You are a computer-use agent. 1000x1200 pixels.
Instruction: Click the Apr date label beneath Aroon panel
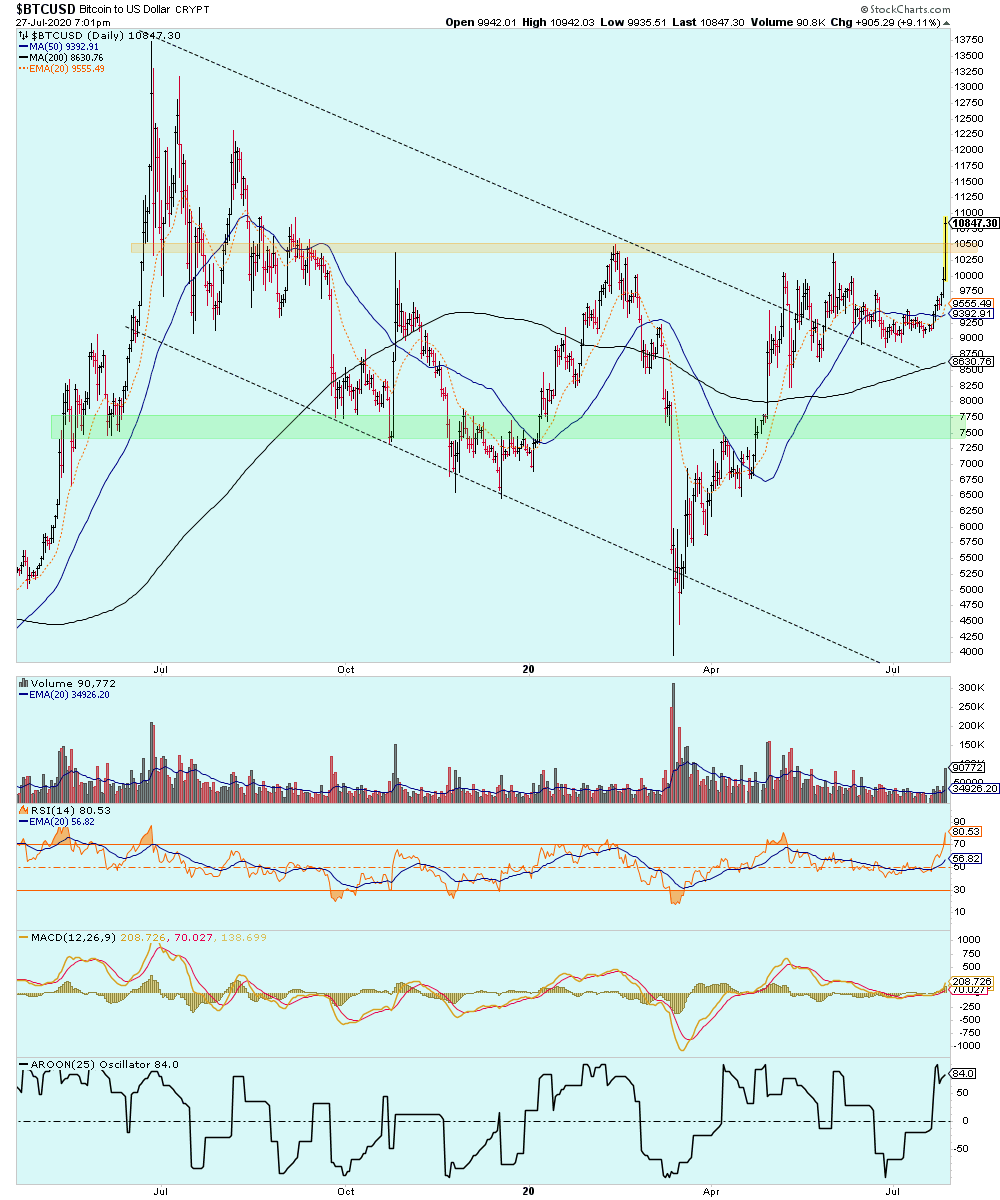[711, 1192]
